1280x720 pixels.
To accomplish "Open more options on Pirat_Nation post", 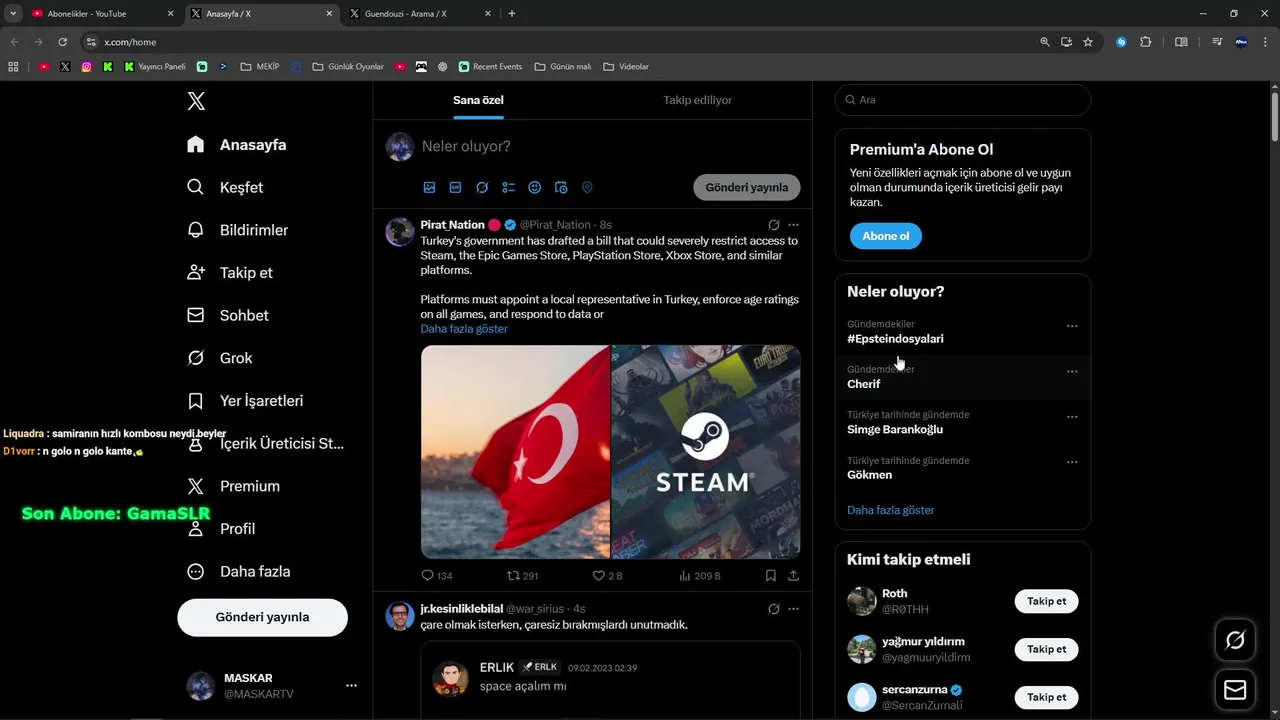I will click(793, 225).
